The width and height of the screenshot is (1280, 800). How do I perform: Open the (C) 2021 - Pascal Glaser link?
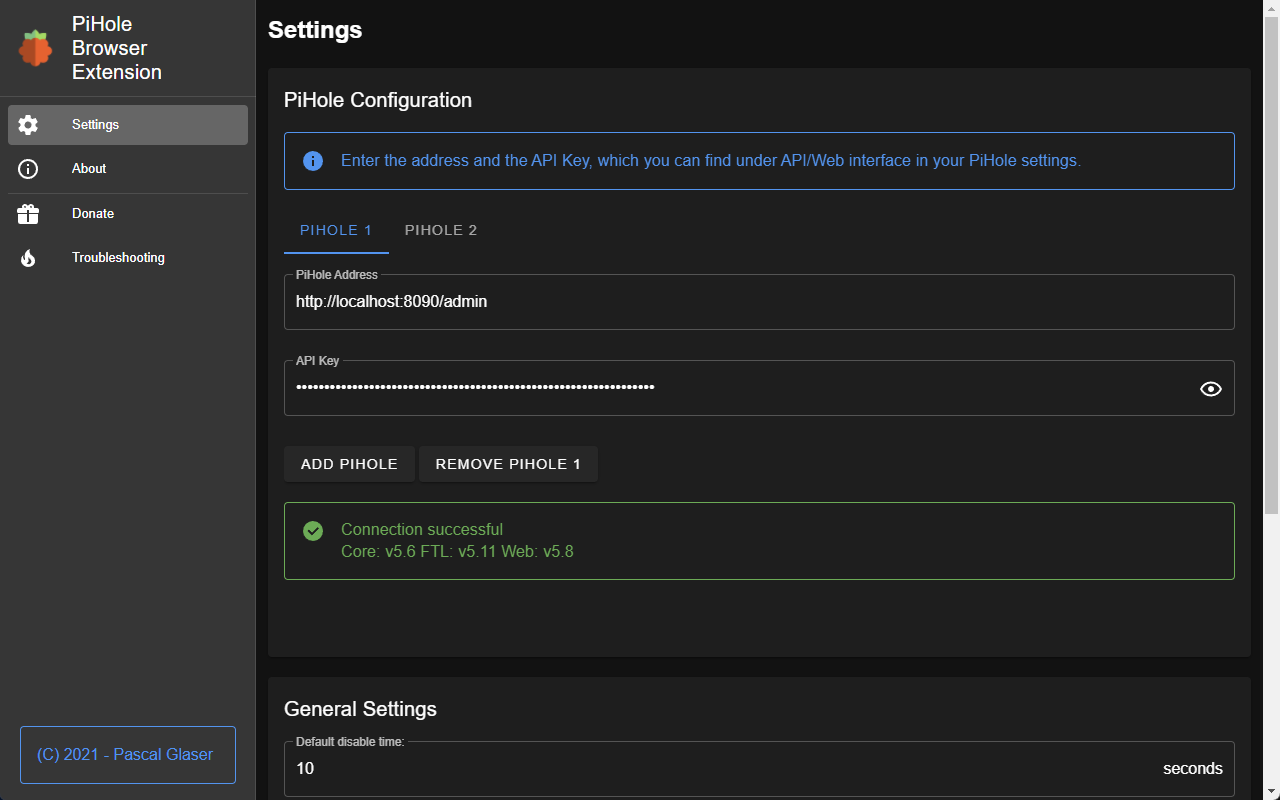point(127,755)
